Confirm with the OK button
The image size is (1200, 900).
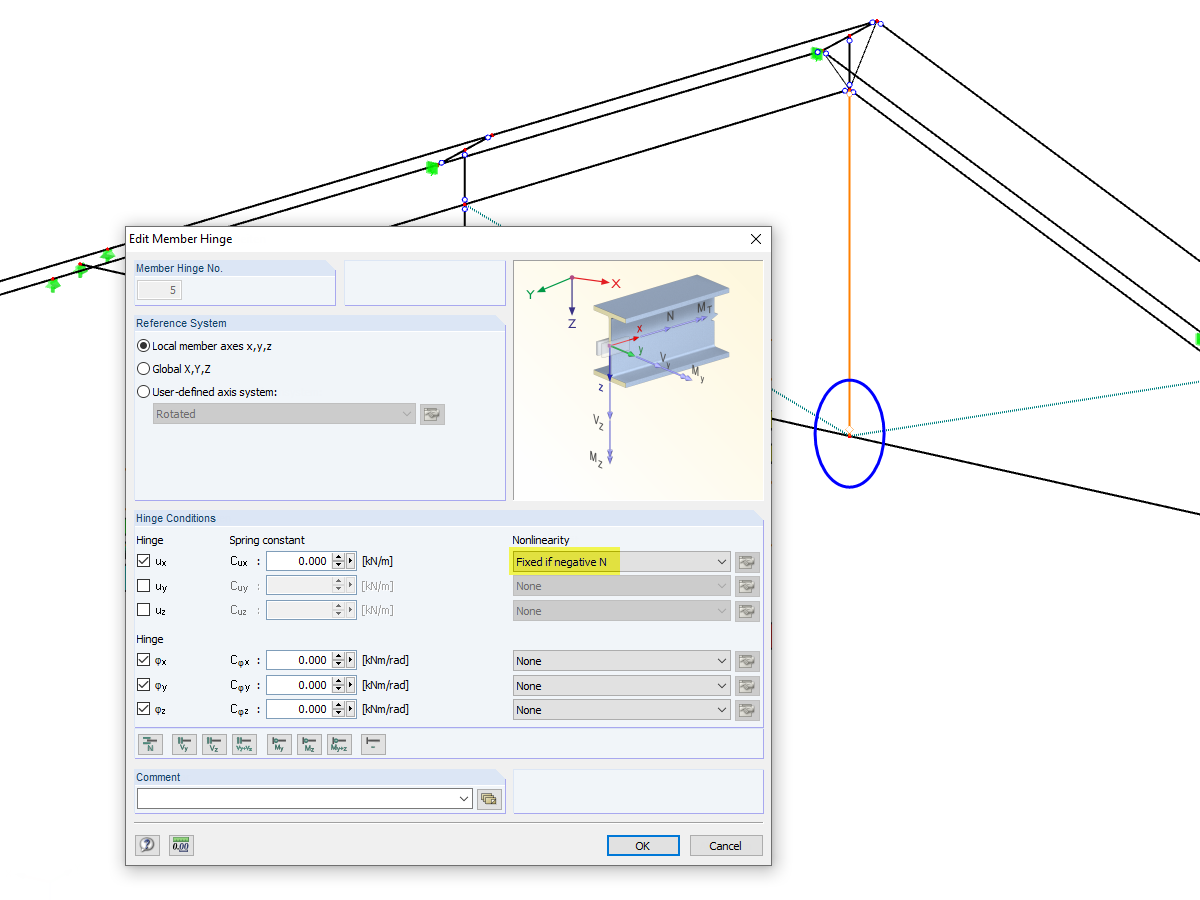tap(643, 845)
